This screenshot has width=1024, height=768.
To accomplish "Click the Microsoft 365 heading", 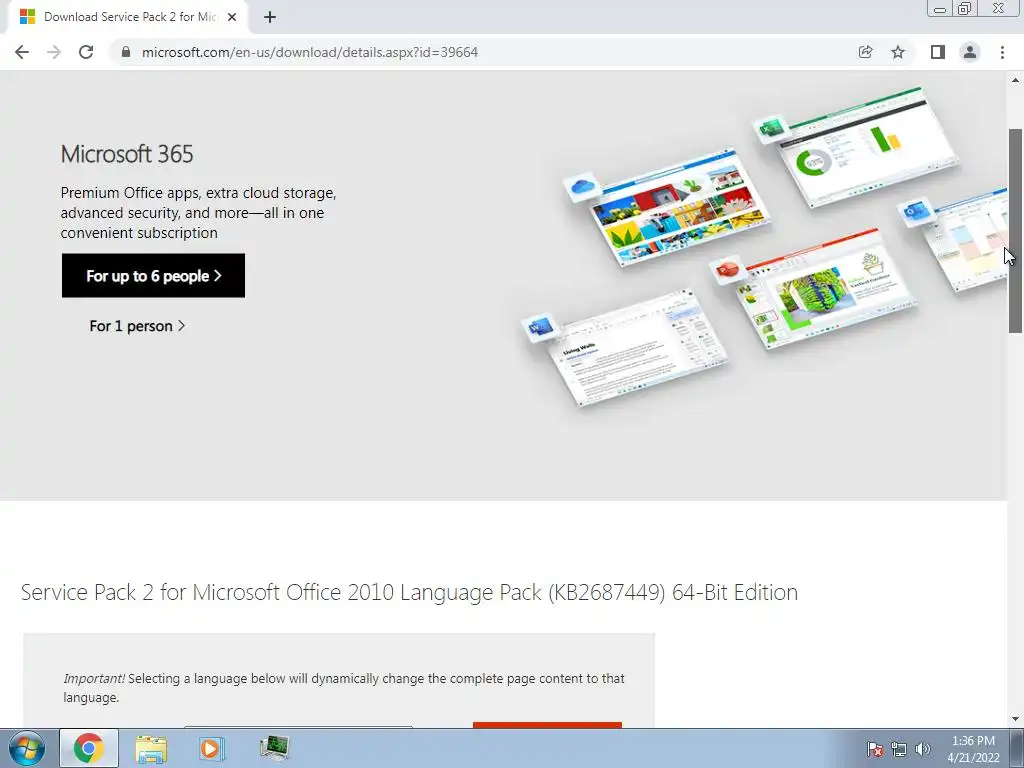I will coord(127,154).
